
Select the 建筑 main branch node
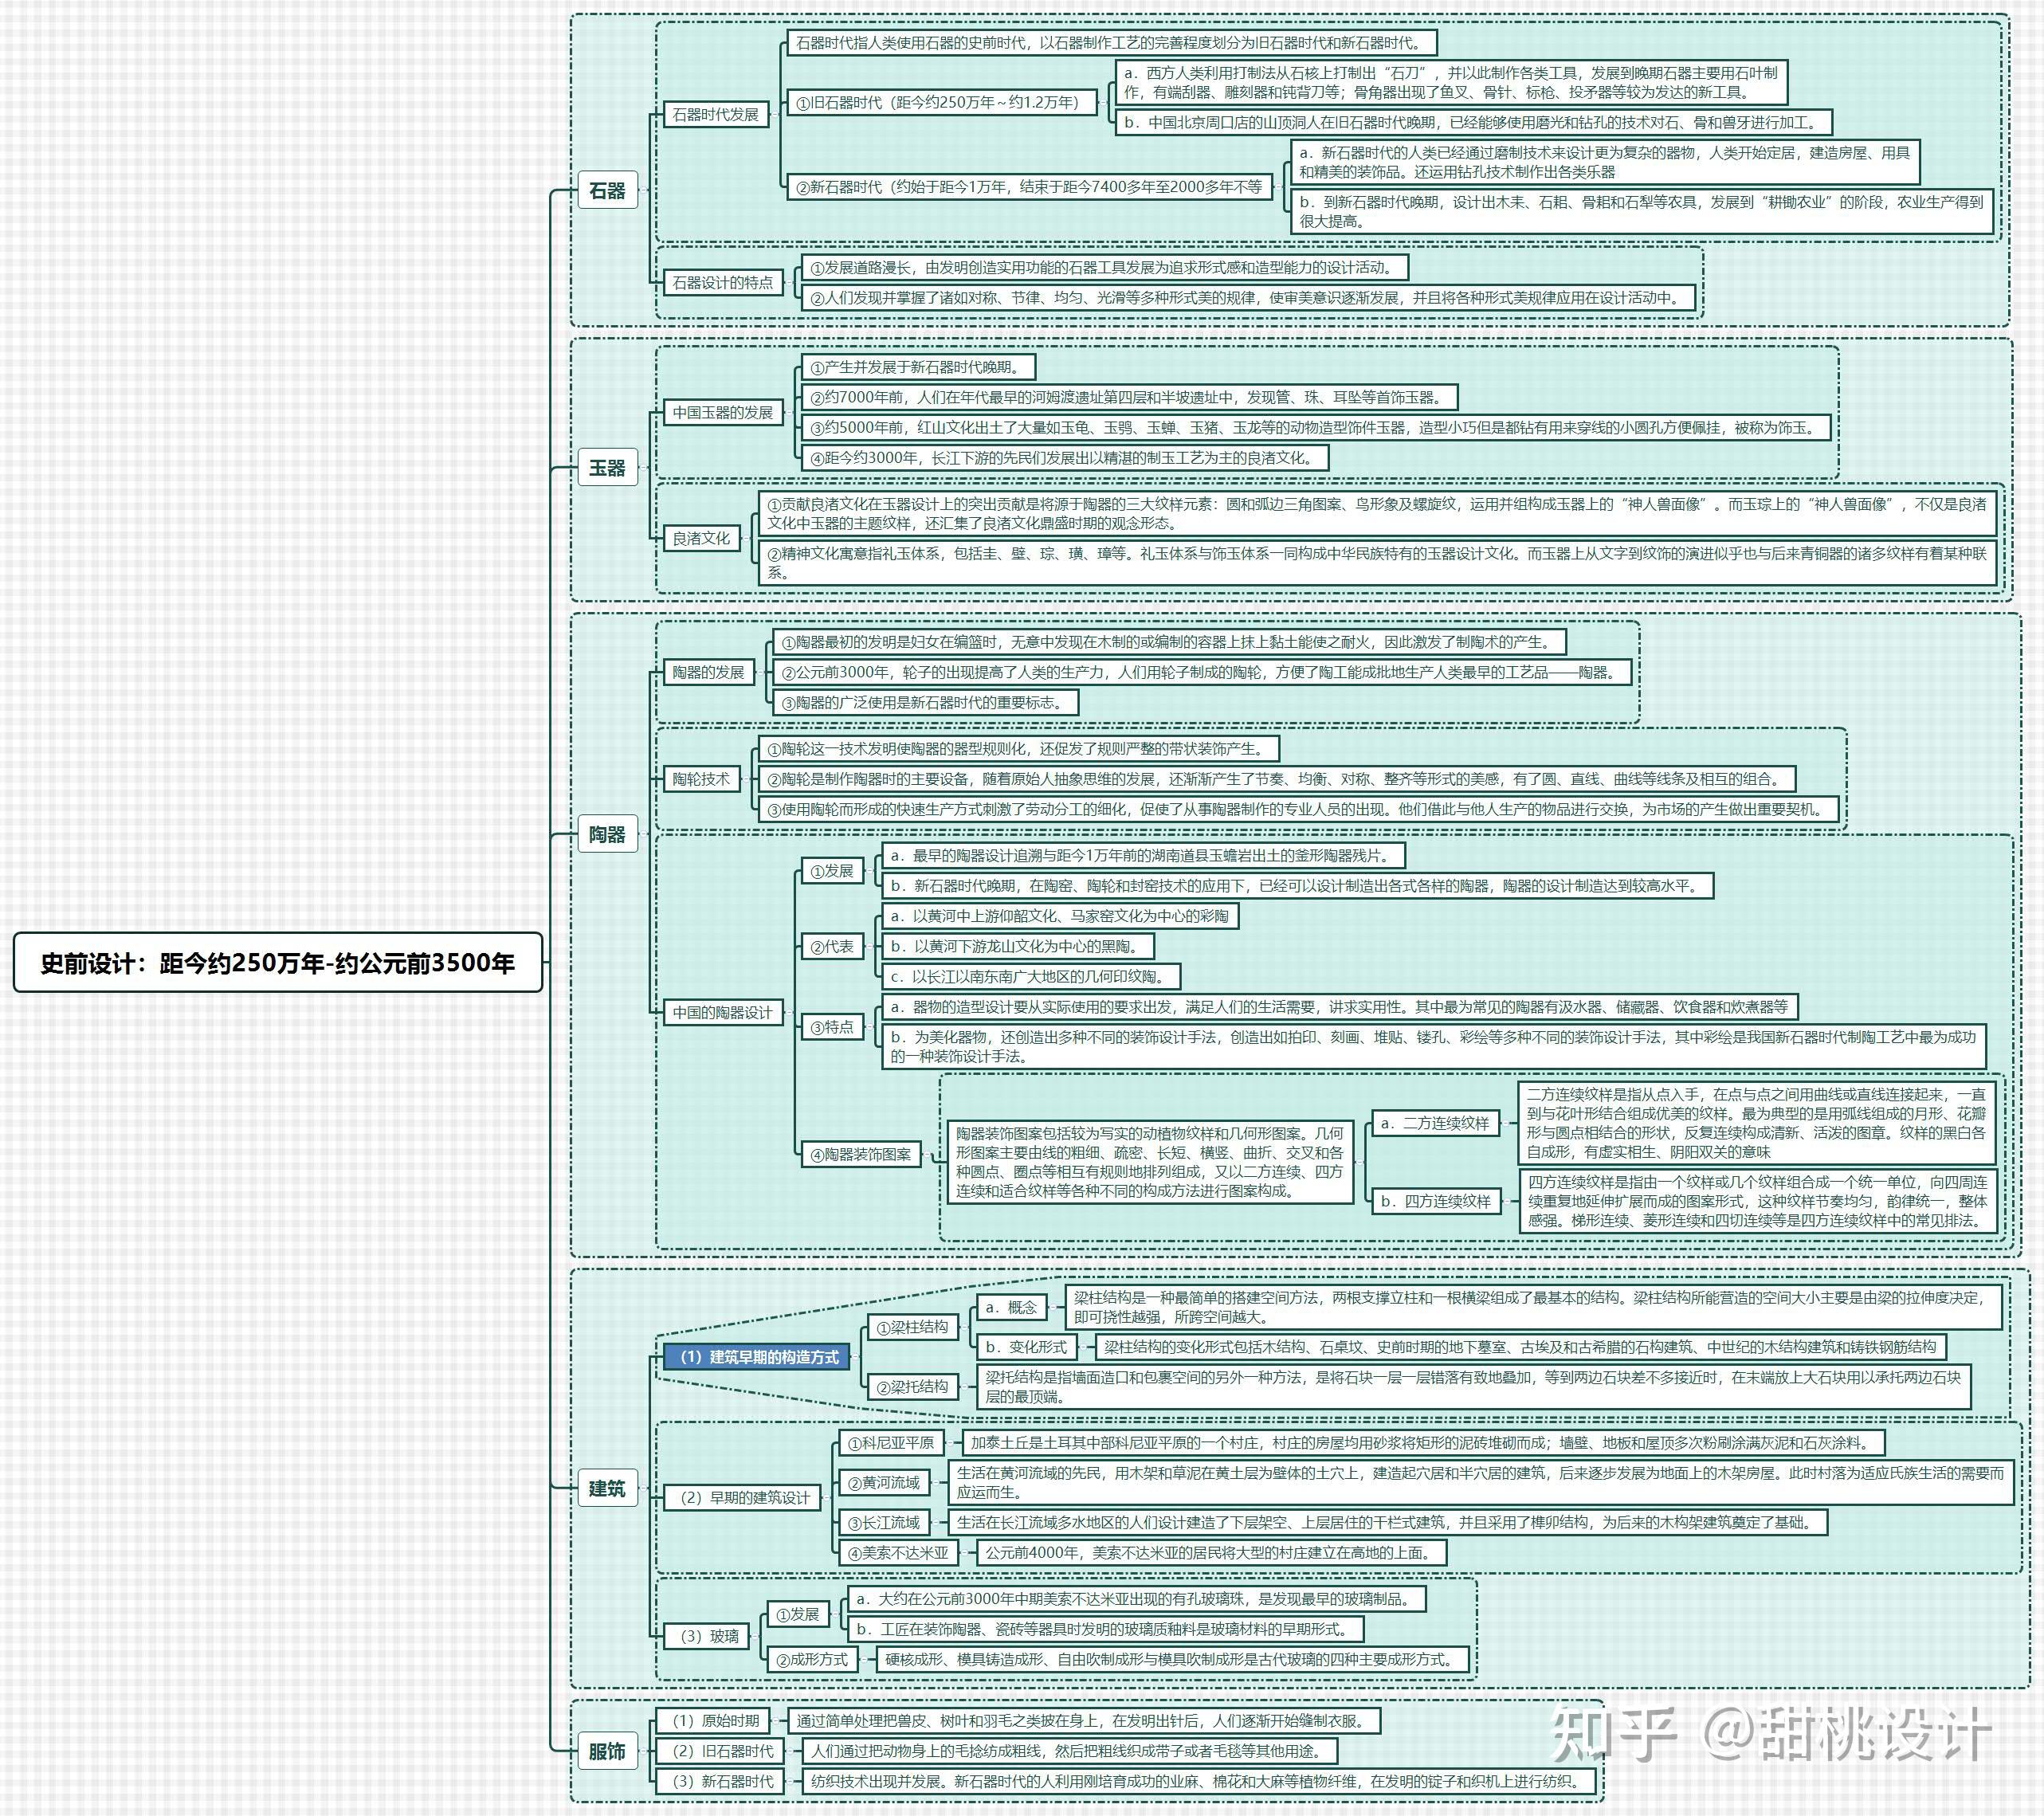point(607,1488)
